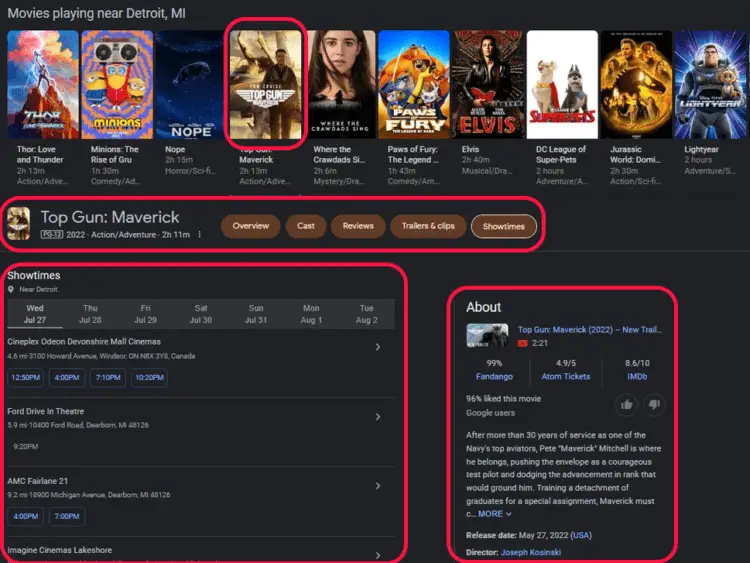Open Top Gun: Maverick (2022) New Trailer link

click(x=590, y=330)
